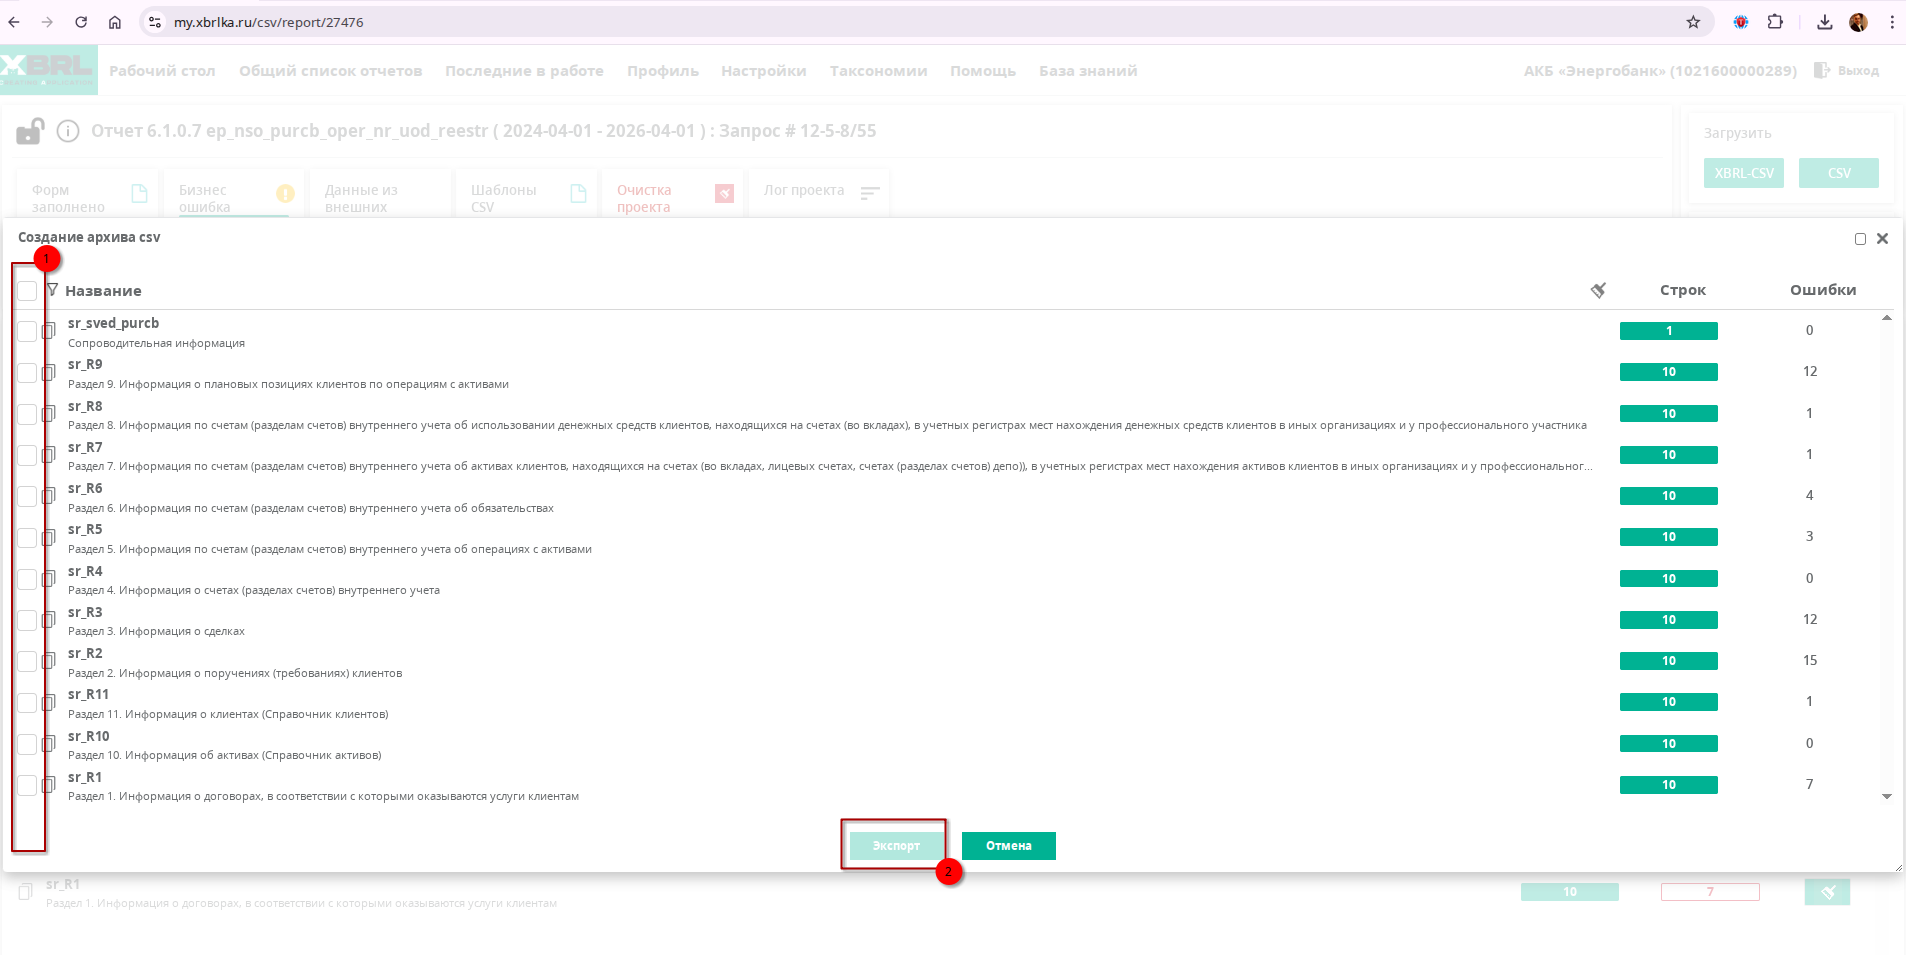Screen dimensions: 1906x955
Task: Click the green row count bar for sr_R8
Action: (1668, 414)
